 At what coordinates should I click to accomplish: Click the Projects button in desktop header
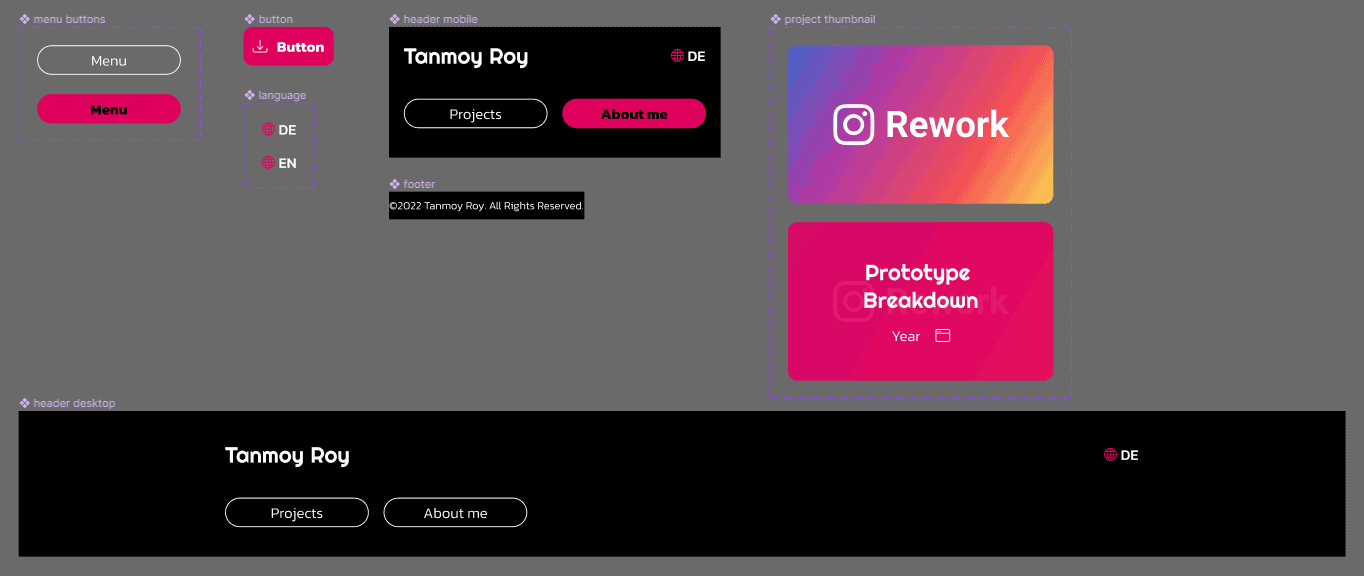pos(297,513)
